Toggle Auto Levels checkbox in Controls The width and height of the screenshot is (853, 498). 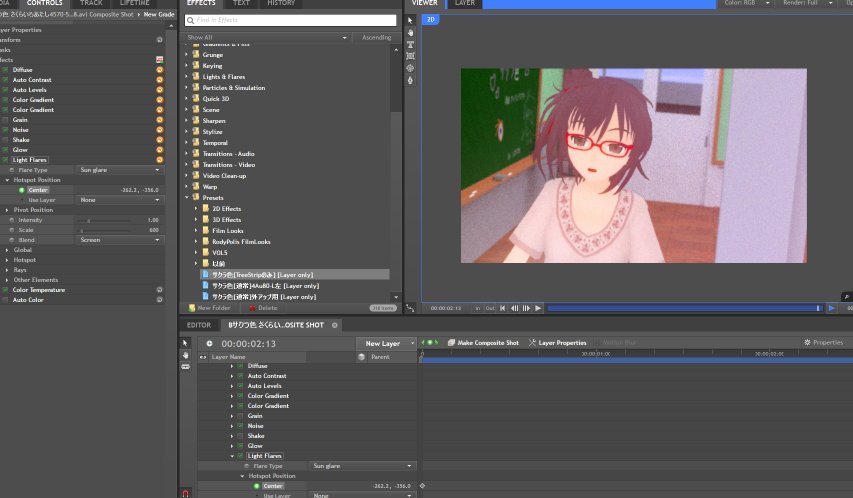[5, 90]
